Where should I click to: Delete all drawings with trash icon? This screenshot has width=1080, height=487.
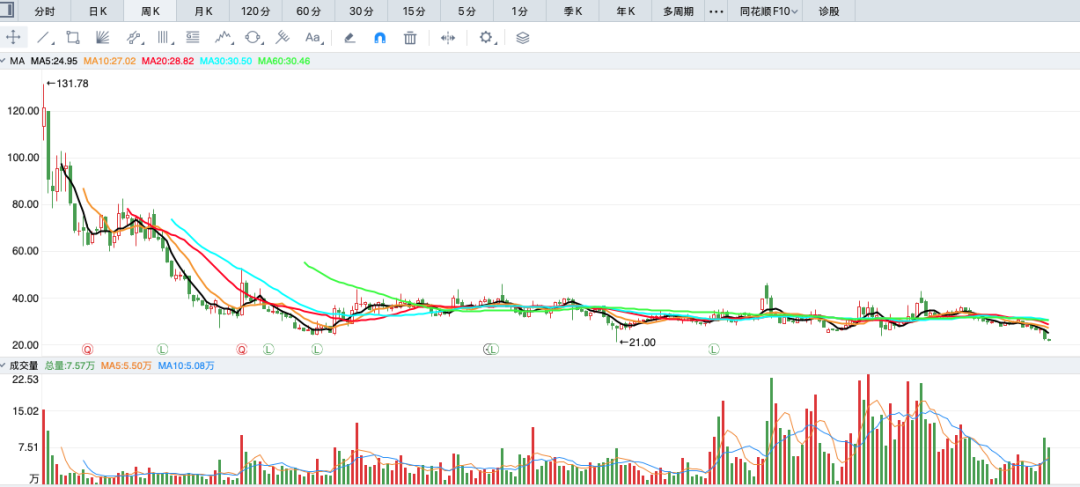[x=409, y=37]
